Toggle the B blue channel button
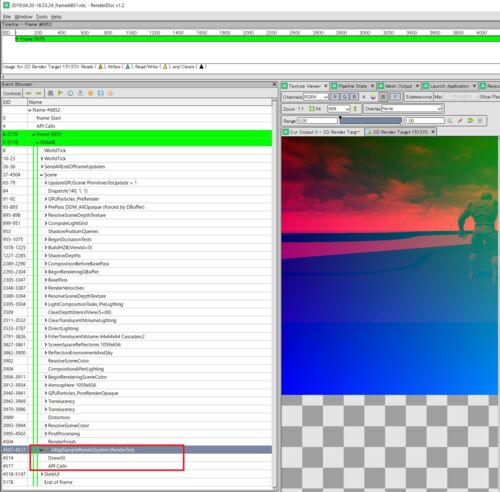 tap(354, 97)
